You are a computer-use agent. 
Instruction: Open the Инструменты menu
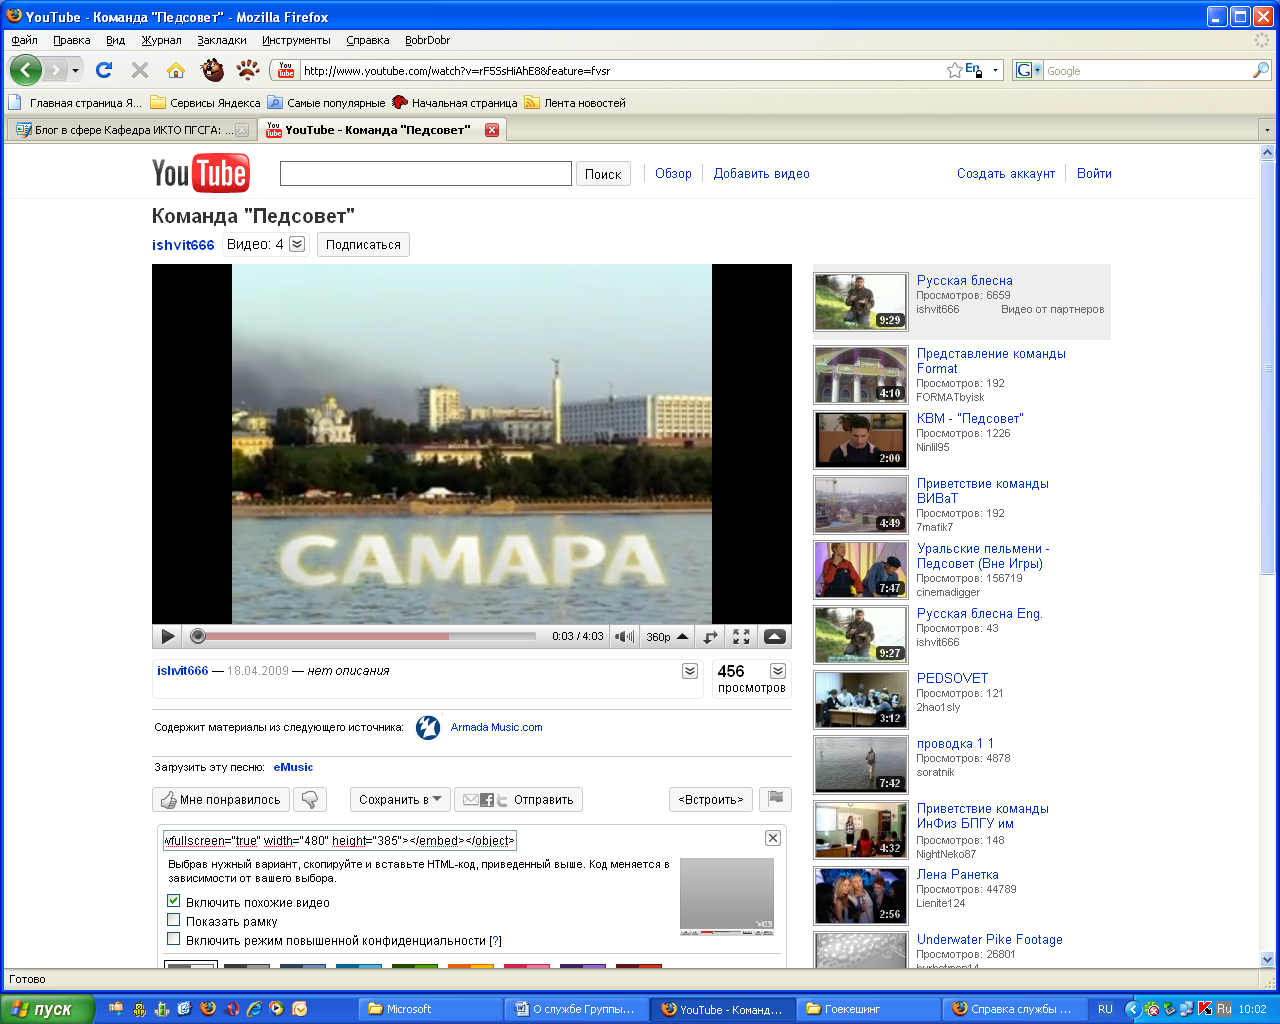click(x=296, y=40)
